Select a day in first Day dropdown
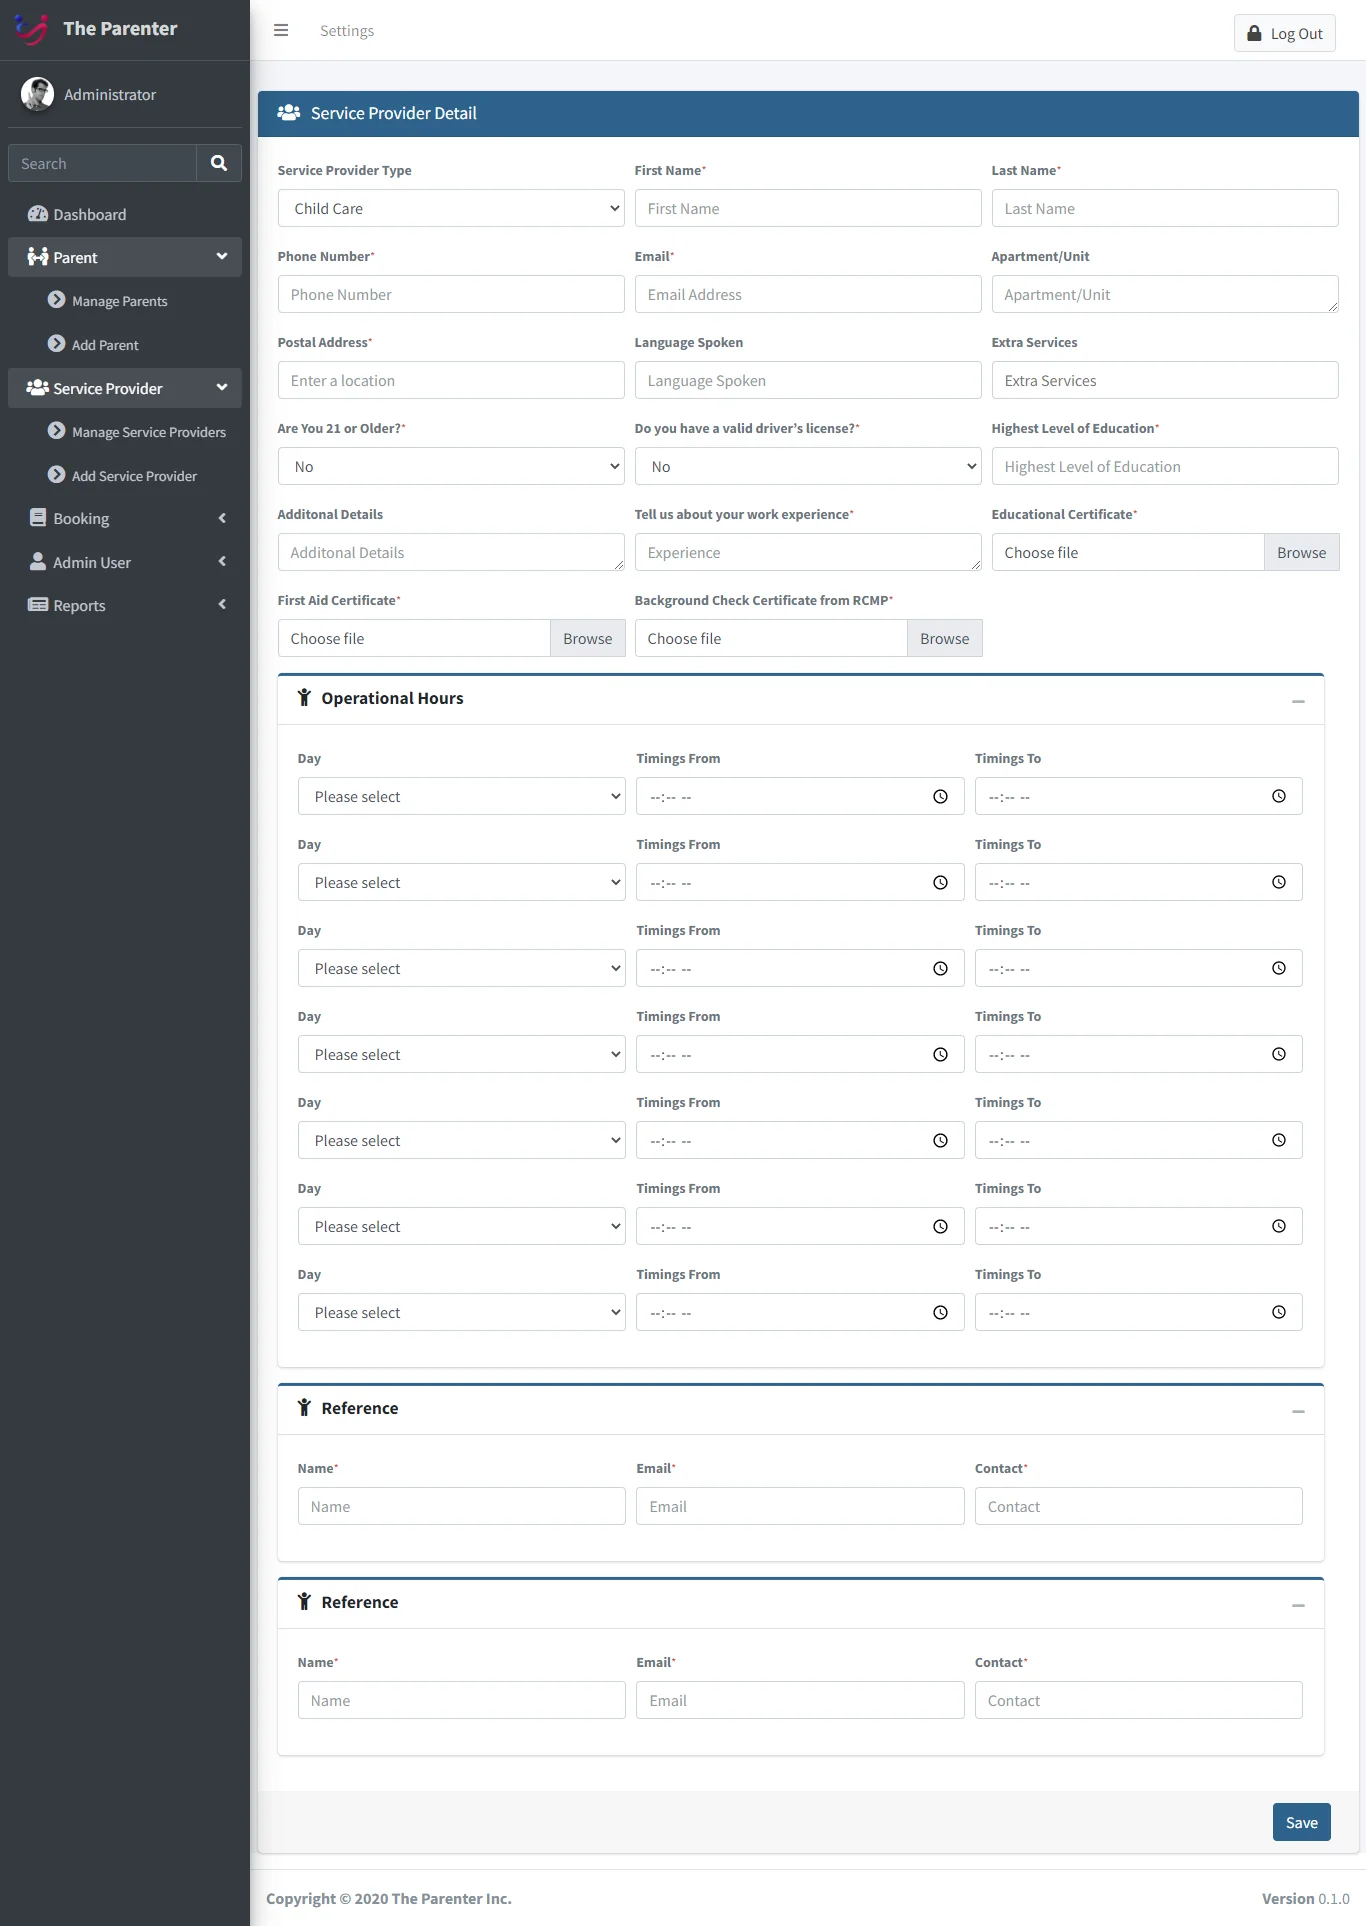This screenshot has width=1366, height=1926. tap(461, 797)
